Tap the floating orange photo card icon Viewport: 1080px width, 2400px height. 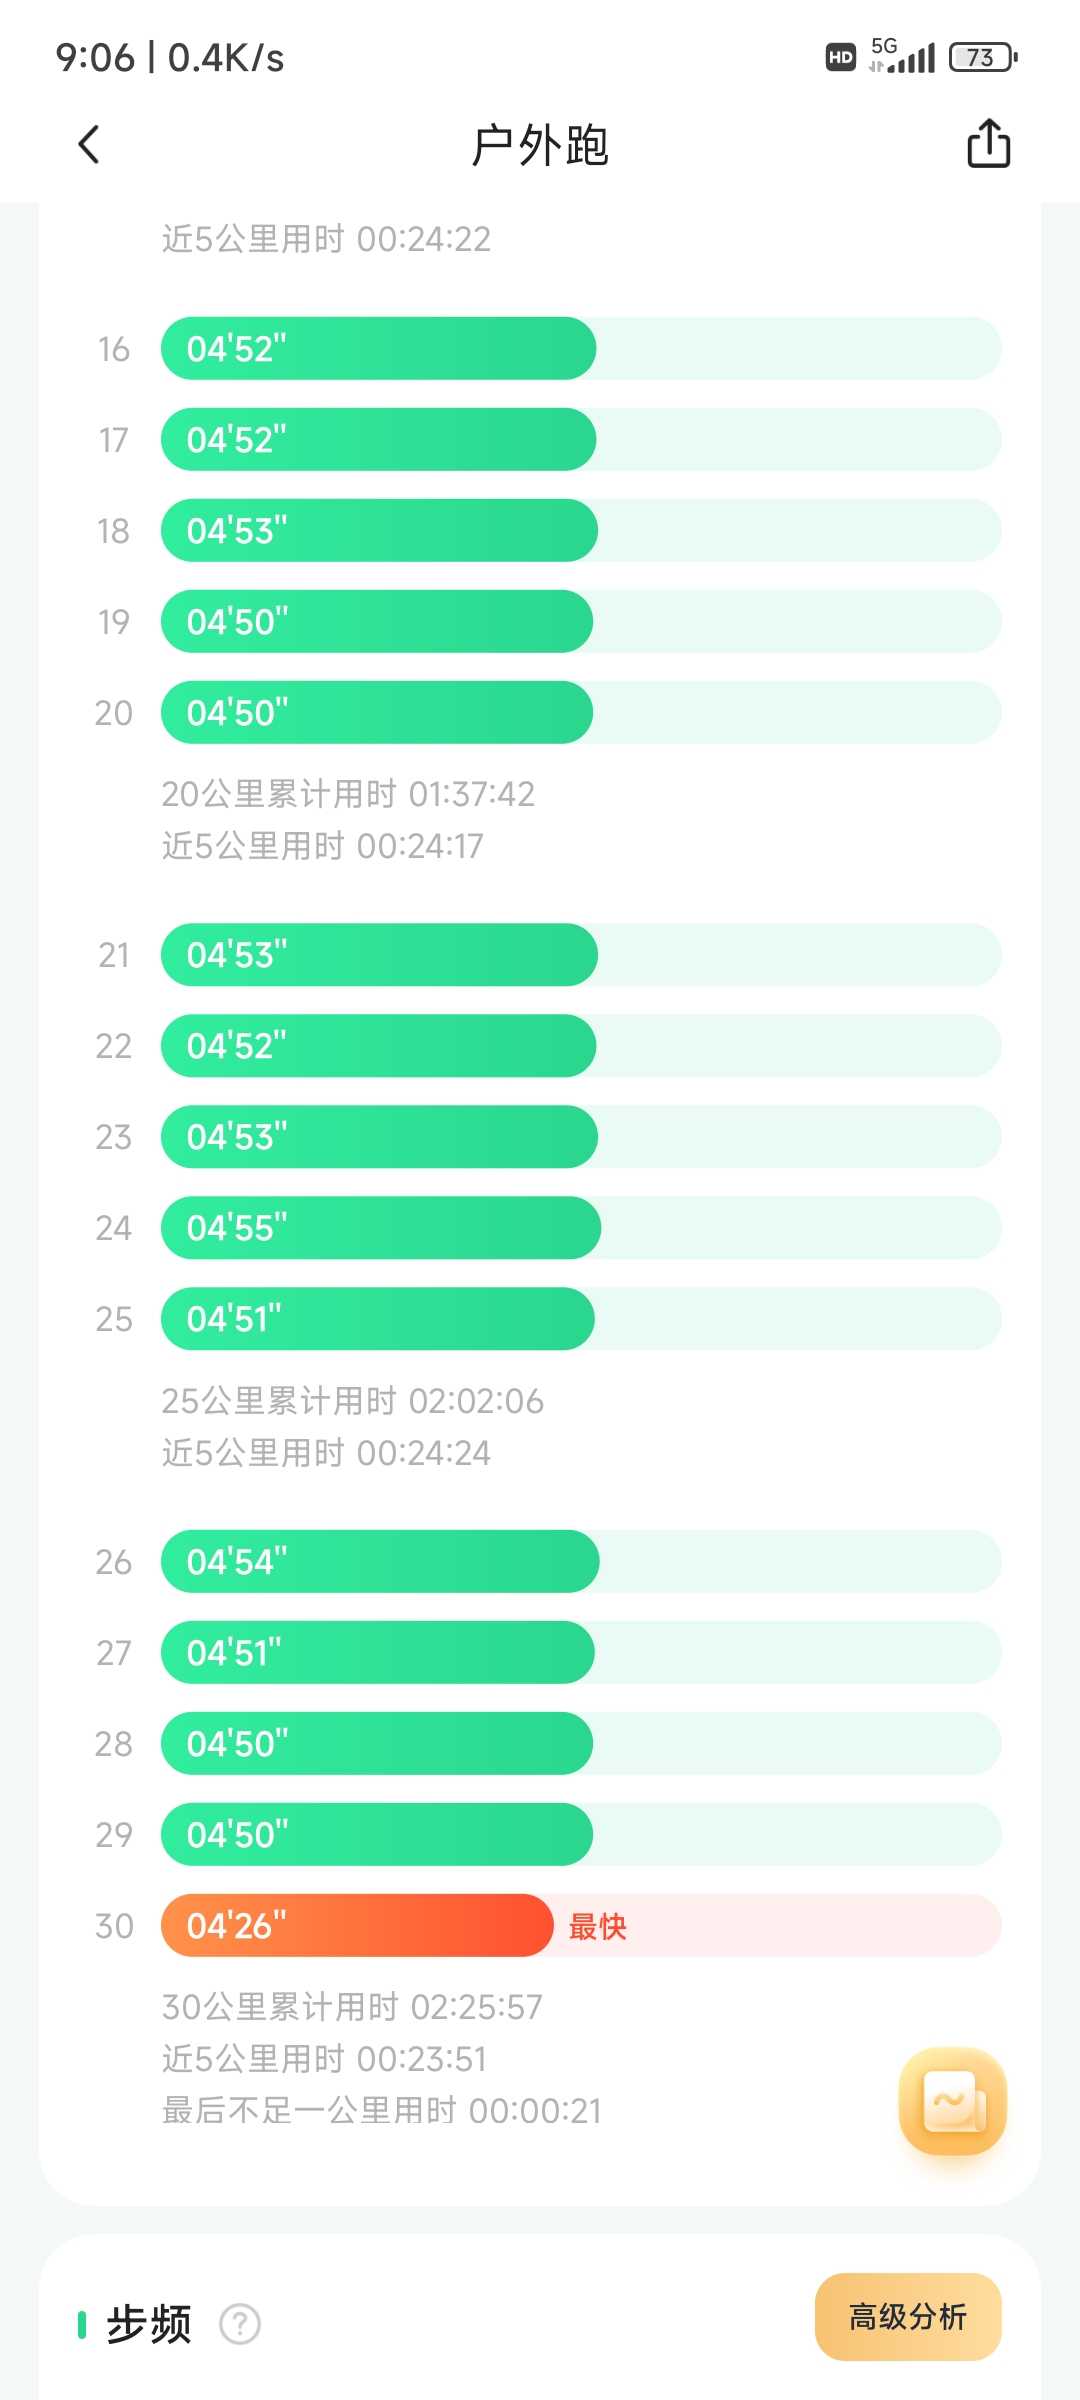[953, 2101]
